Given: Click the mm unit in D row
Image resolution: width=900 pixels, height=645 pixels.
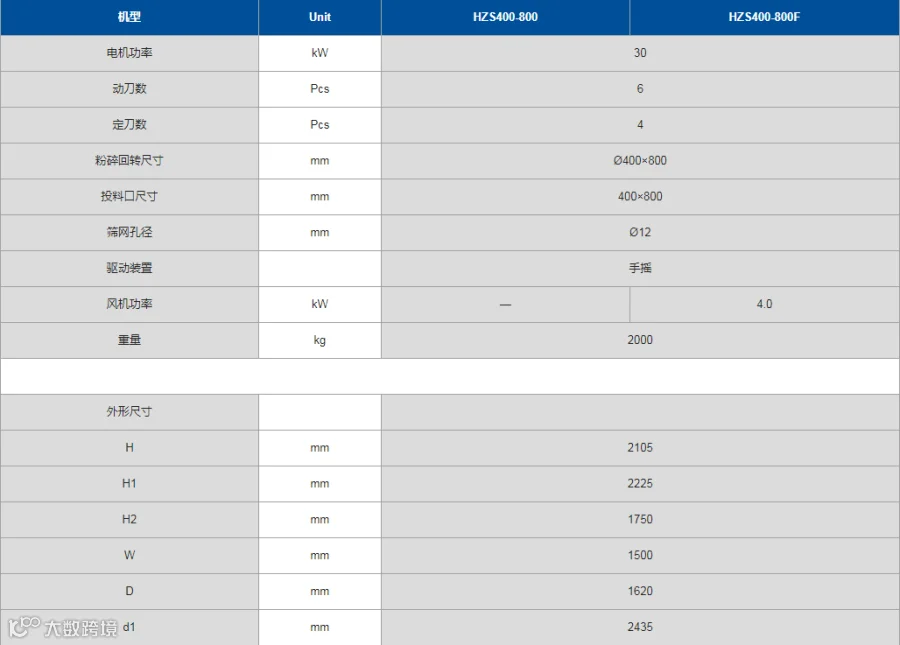Looking at the screenshot, I should pyautogui.click(x=320, y=591).
